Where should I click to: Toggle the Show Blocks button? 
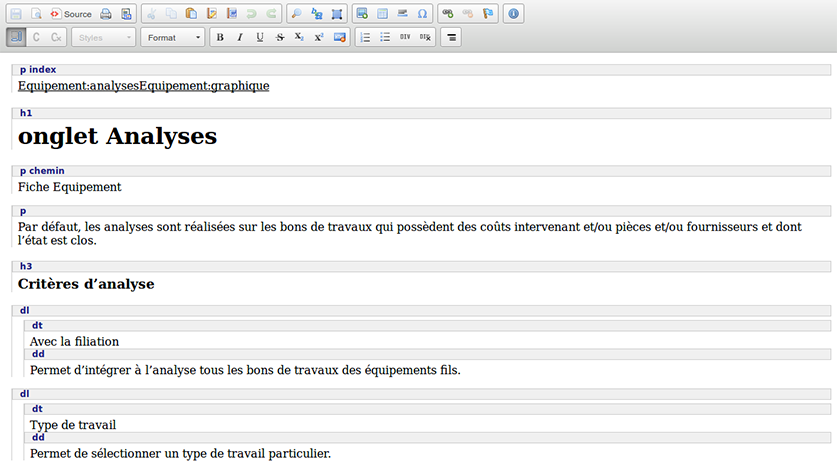[x=16, y=37]
